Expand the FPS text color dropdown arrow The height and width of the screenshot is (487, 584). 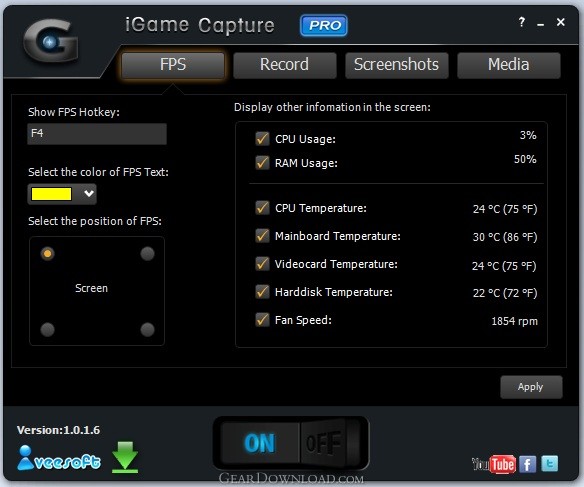pos(89,193)
